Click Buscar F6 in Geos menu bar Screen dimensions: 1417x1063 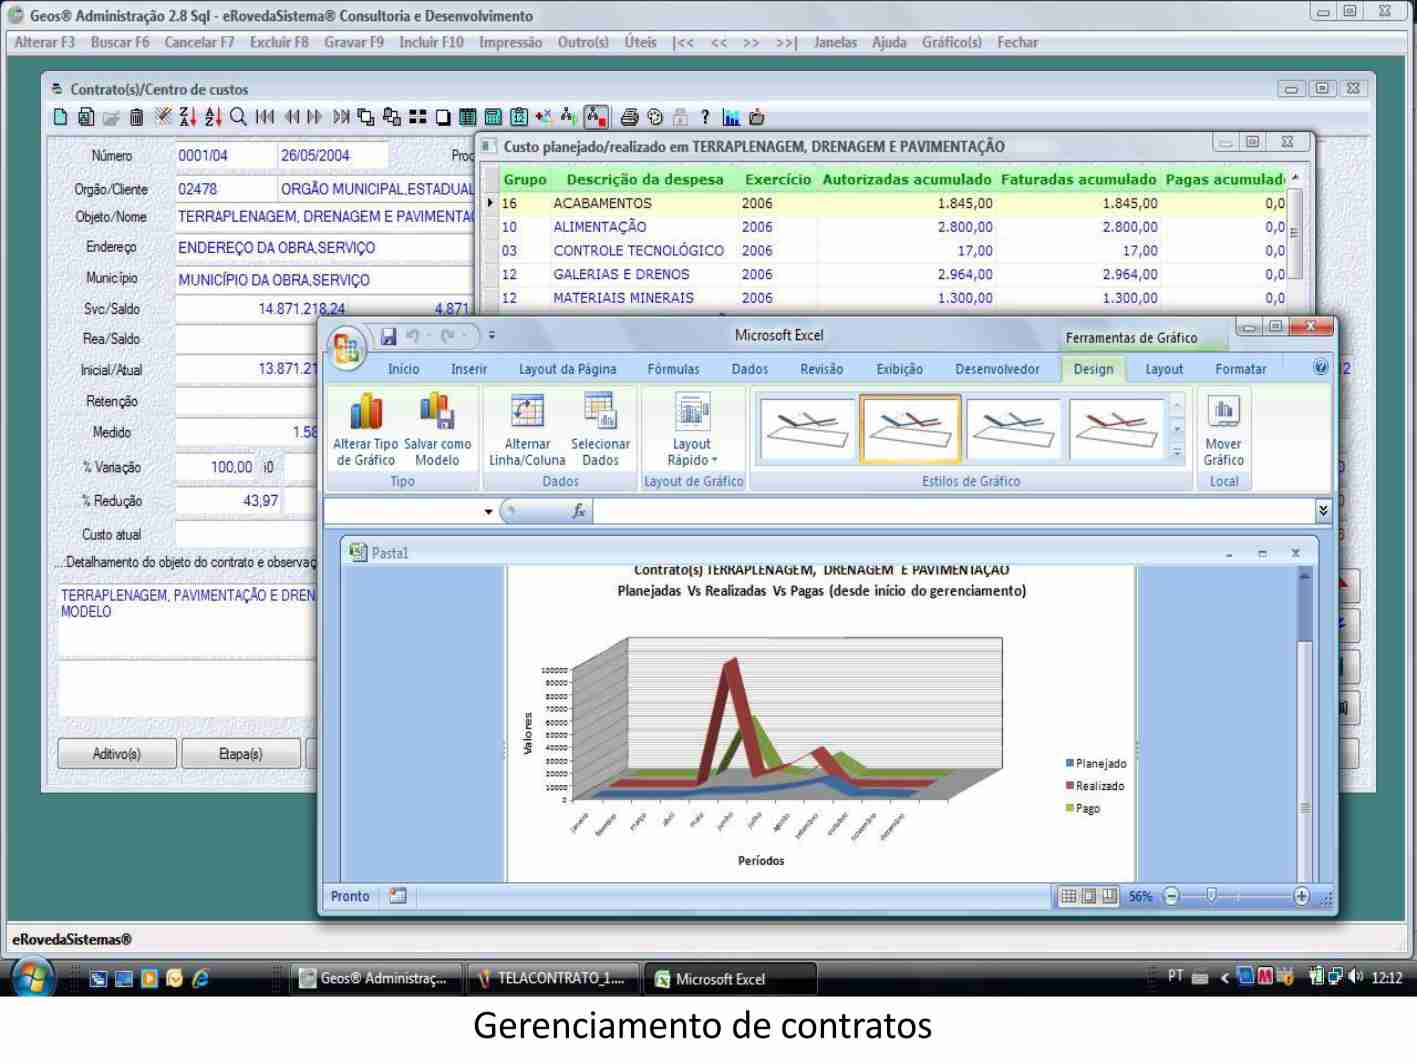pyautogui.click(x=120, y=42)
